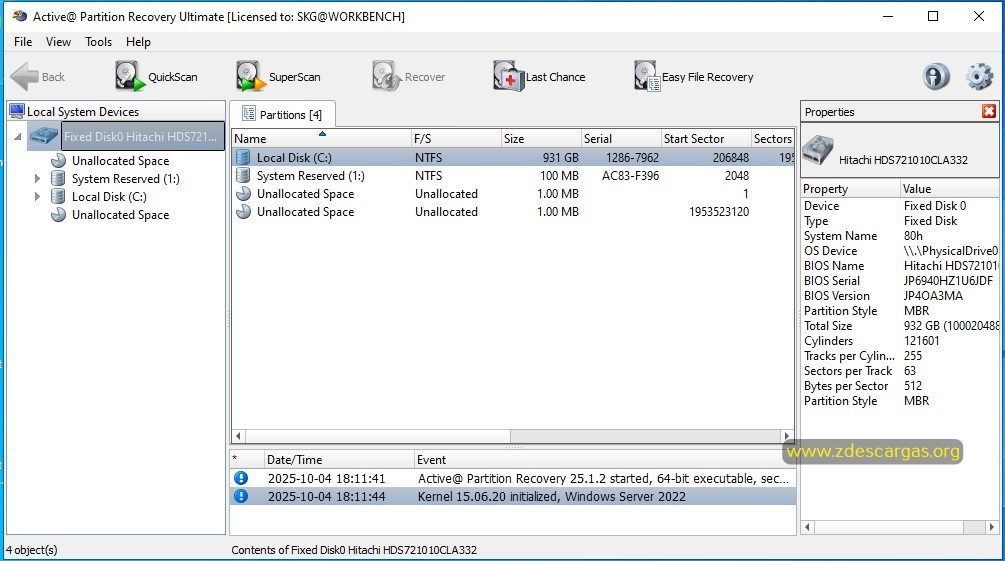Viewport: 1005px width, 561px height.
Task: Click the partitions list horizontal scrollbar thumb
Action: point(378,436)
